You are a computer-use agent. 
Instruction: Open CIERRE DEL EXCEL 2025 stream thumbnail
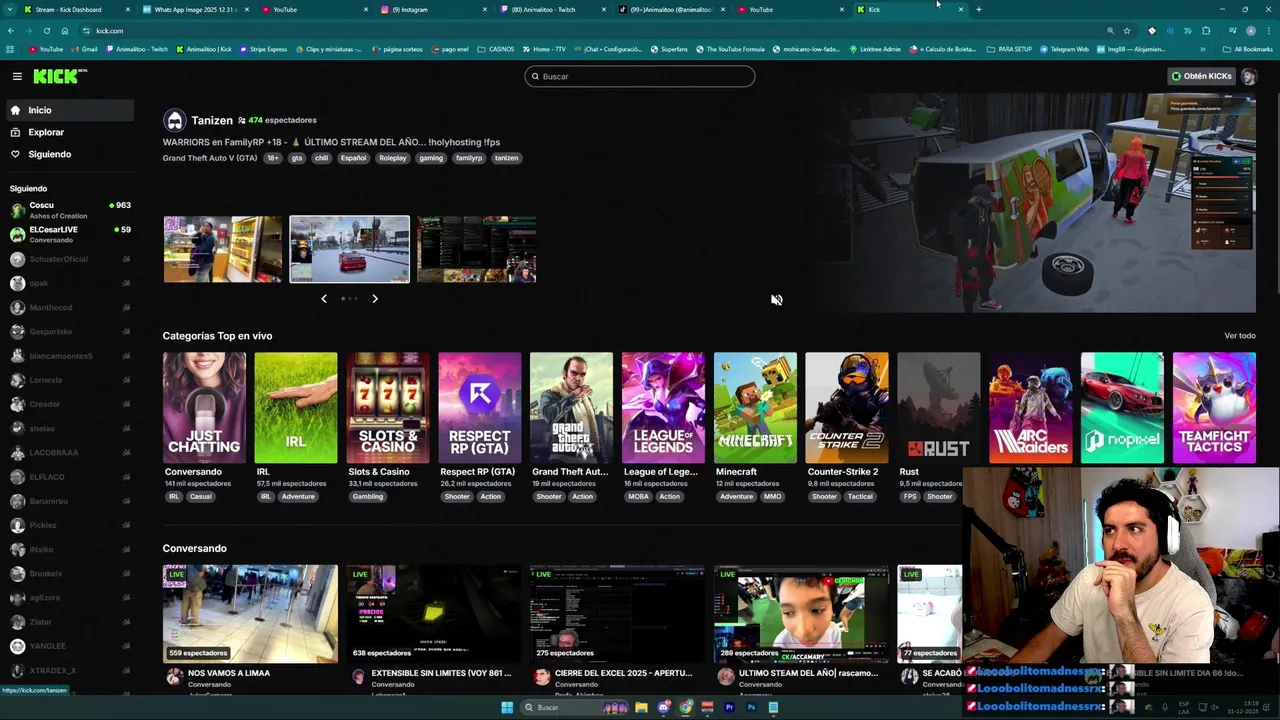coord(618,614)
